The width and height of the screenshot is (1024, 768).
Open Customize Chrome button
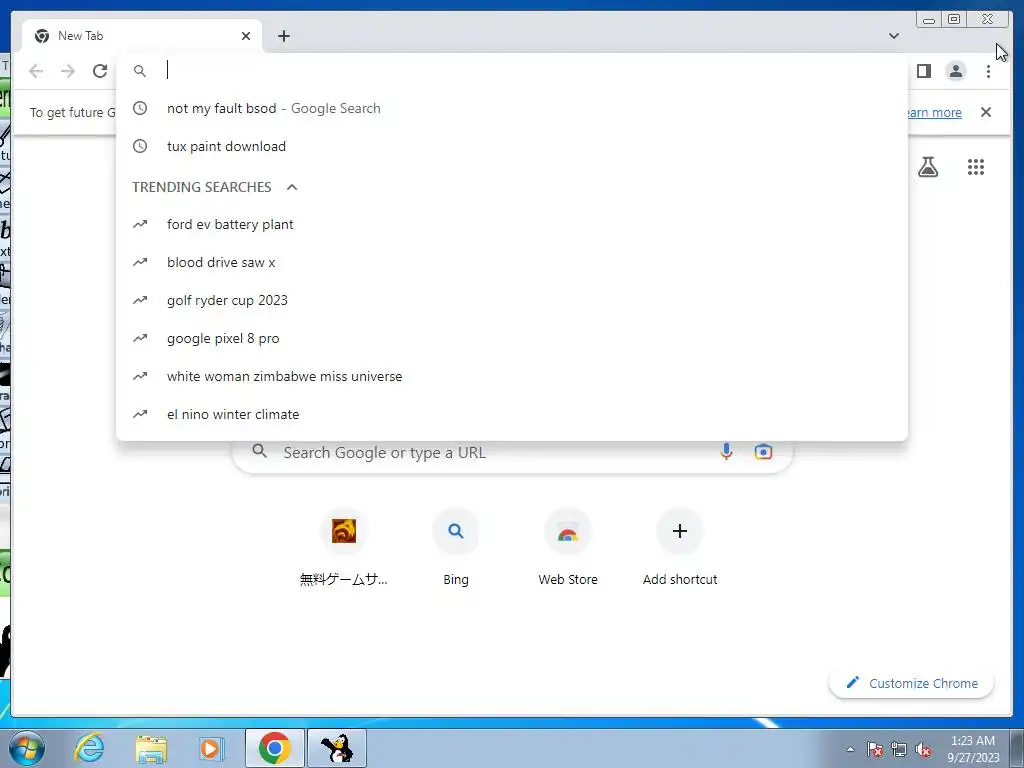(x=911, y=683)
